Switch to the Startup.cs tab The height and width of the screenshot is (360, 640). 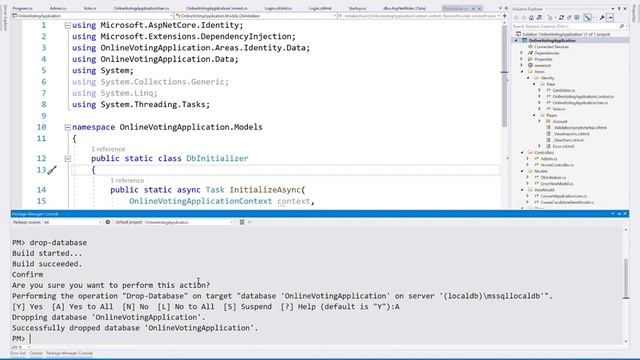coord(358,8)
